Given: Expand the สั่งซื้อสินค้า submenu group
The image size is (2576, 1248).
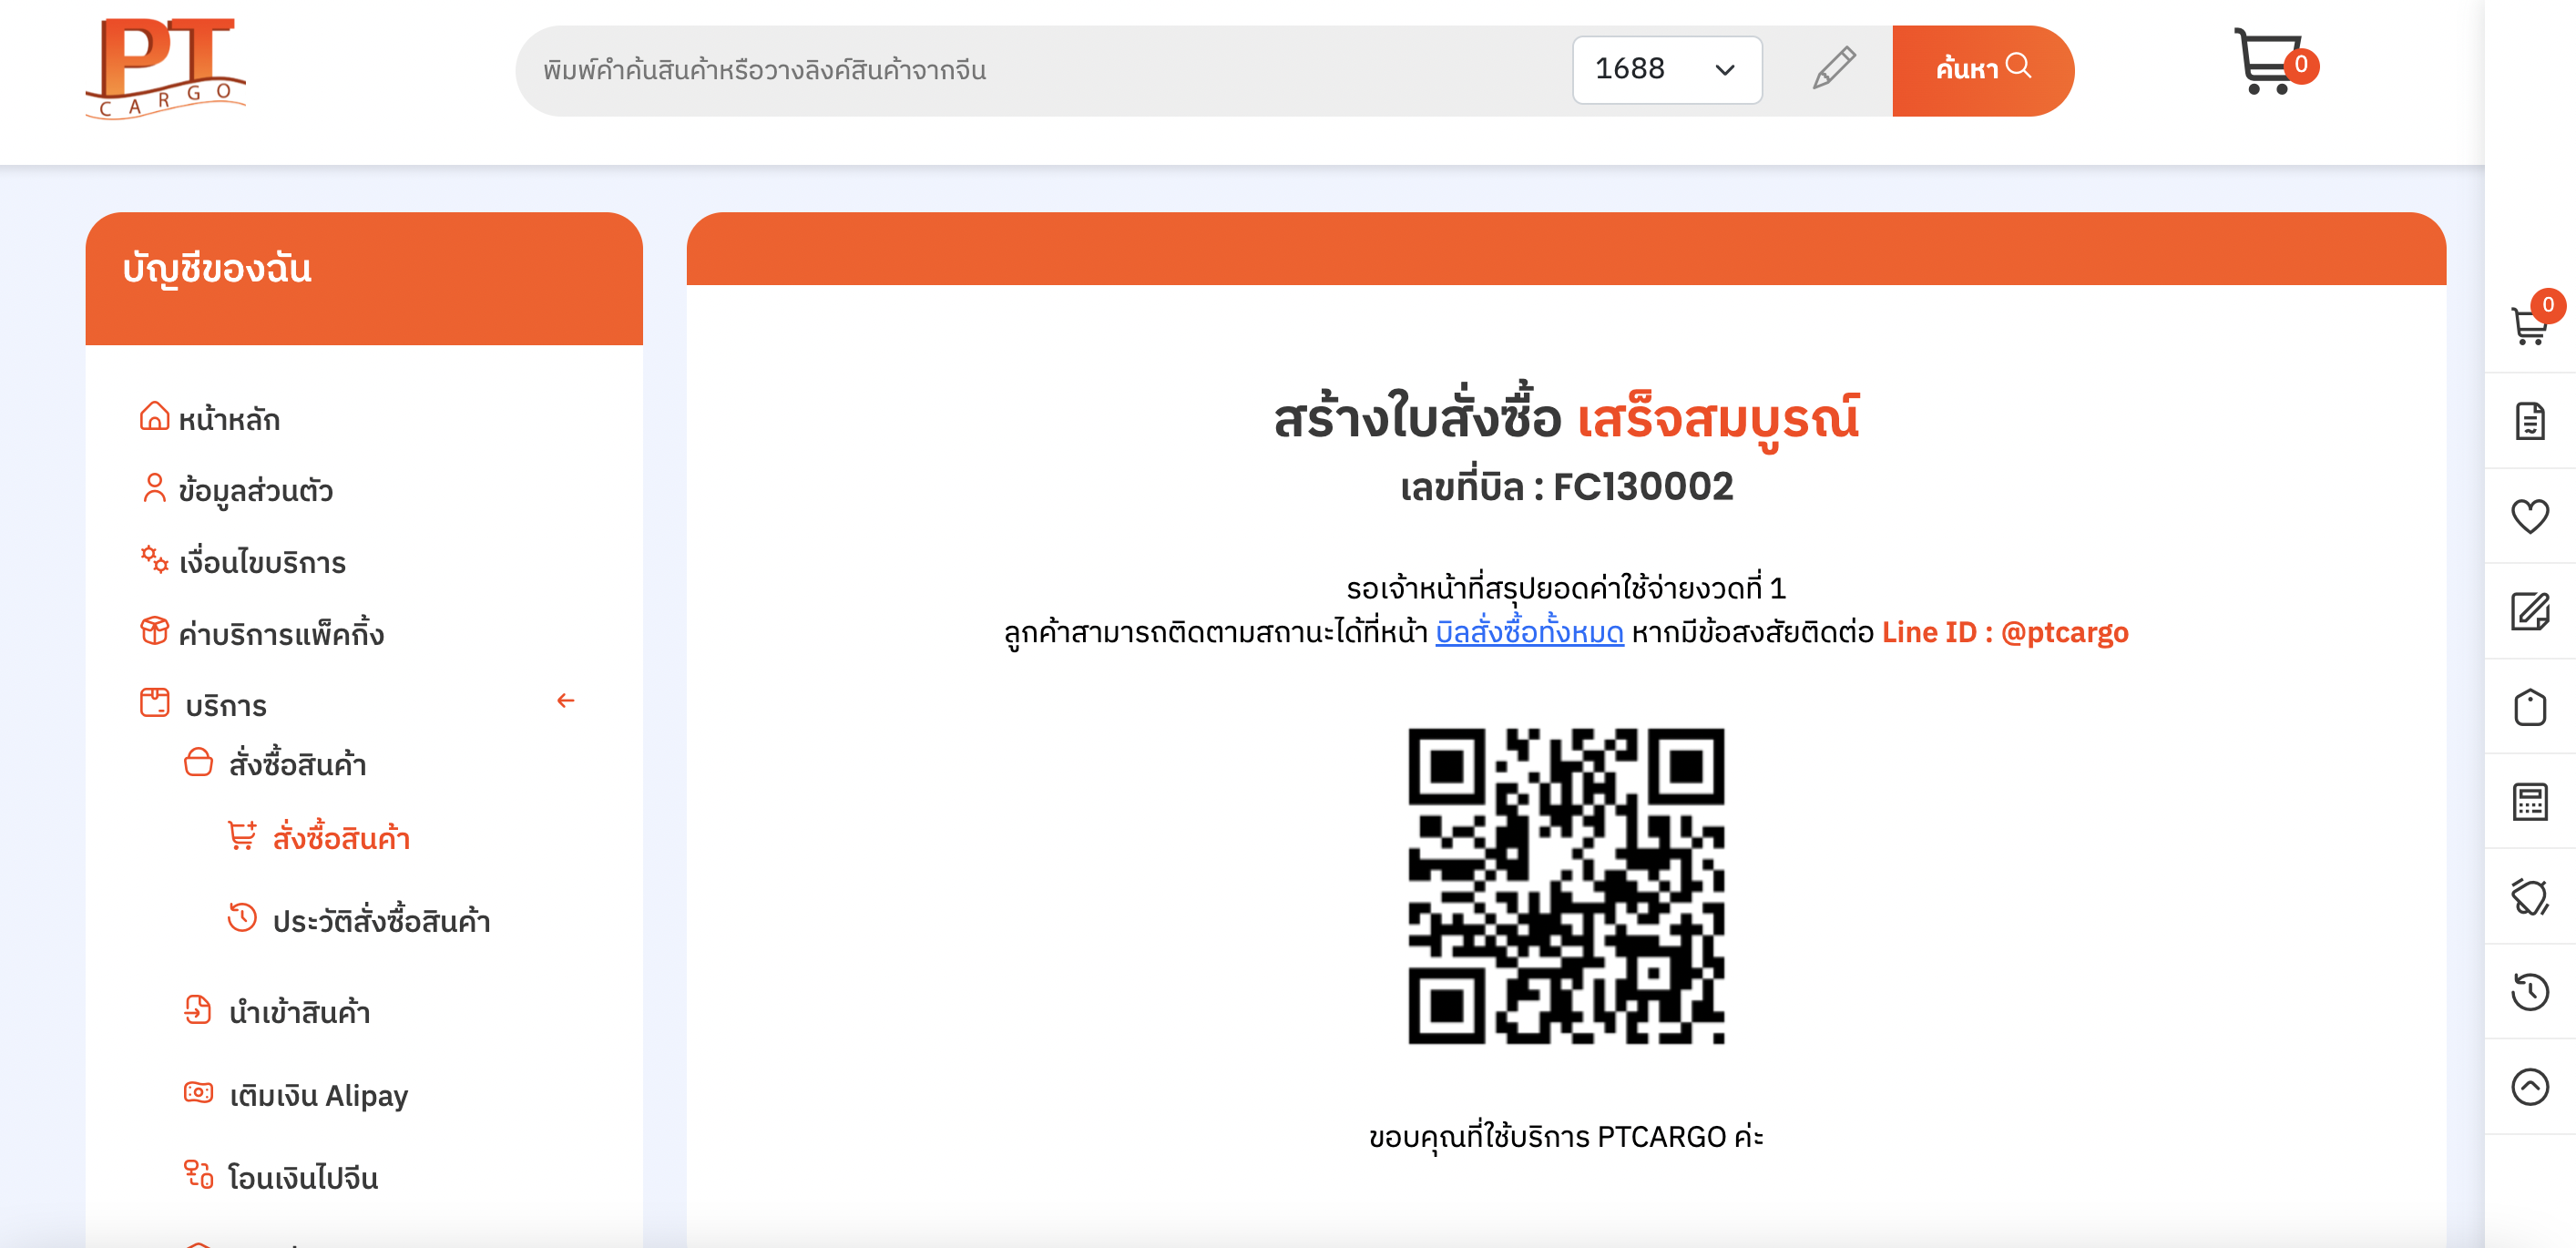Looking at the screenshot, I should click(x=297, y=765).
